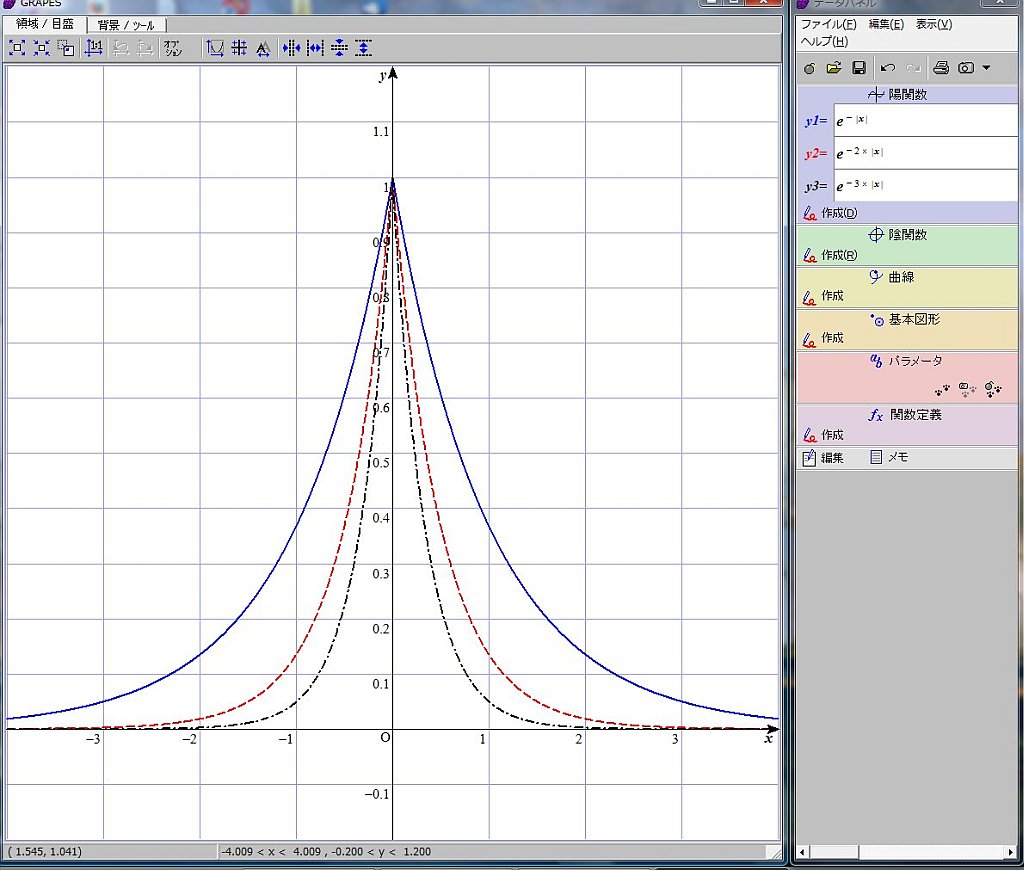Click the bomb reset icon
This screenshot has height=870, width=1024.
(809, 68)
